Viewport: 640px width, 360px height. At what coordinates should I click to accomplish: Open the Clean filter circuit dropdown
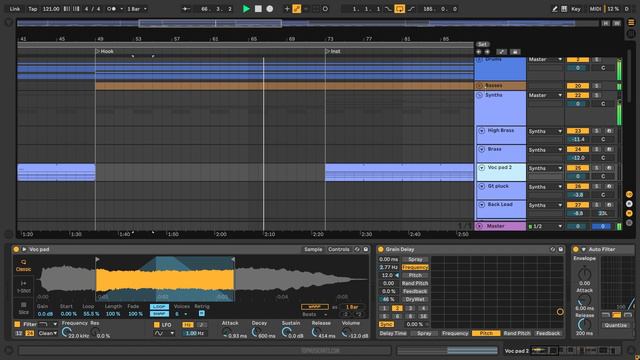pos(48,333)
